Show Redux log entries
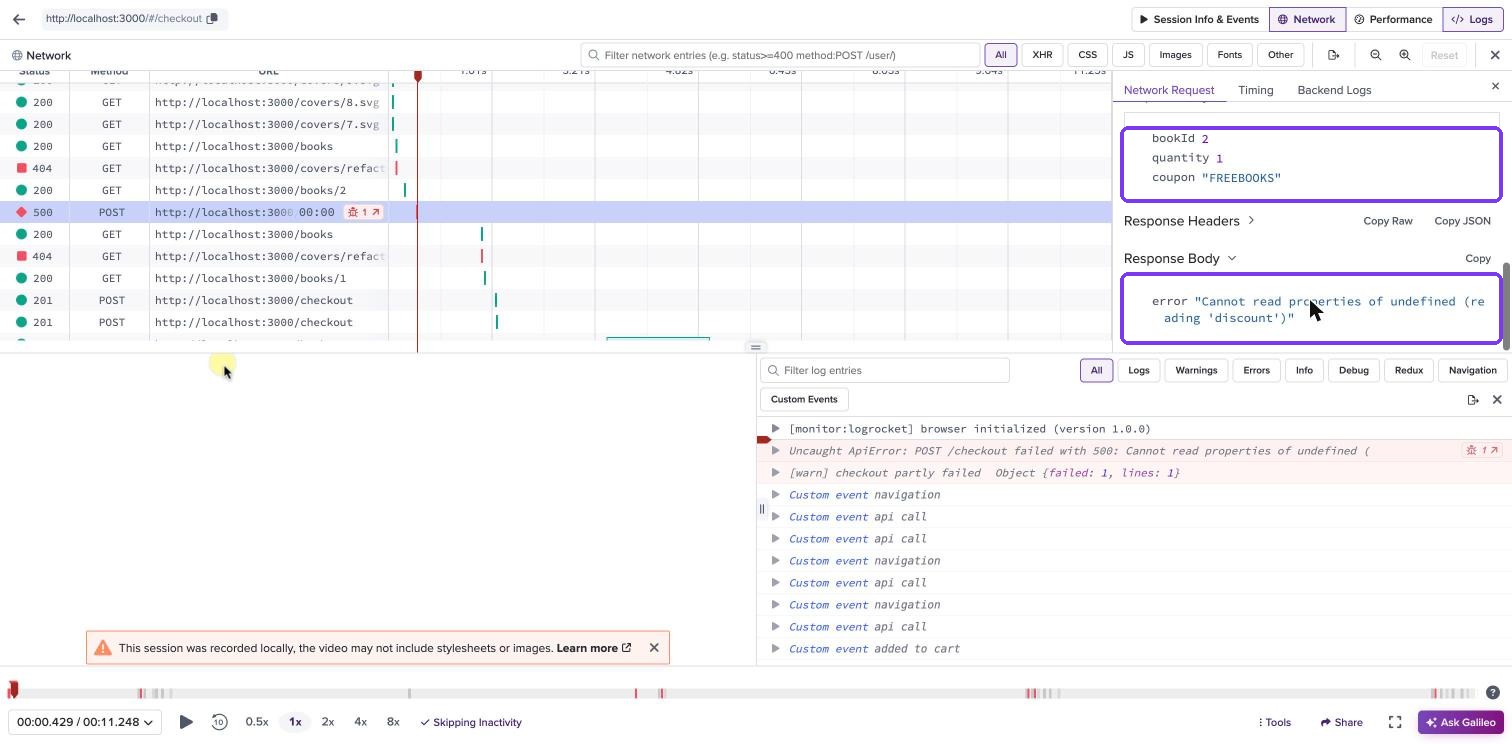This screenshot has width=1512, height=744. point(1408,370)
